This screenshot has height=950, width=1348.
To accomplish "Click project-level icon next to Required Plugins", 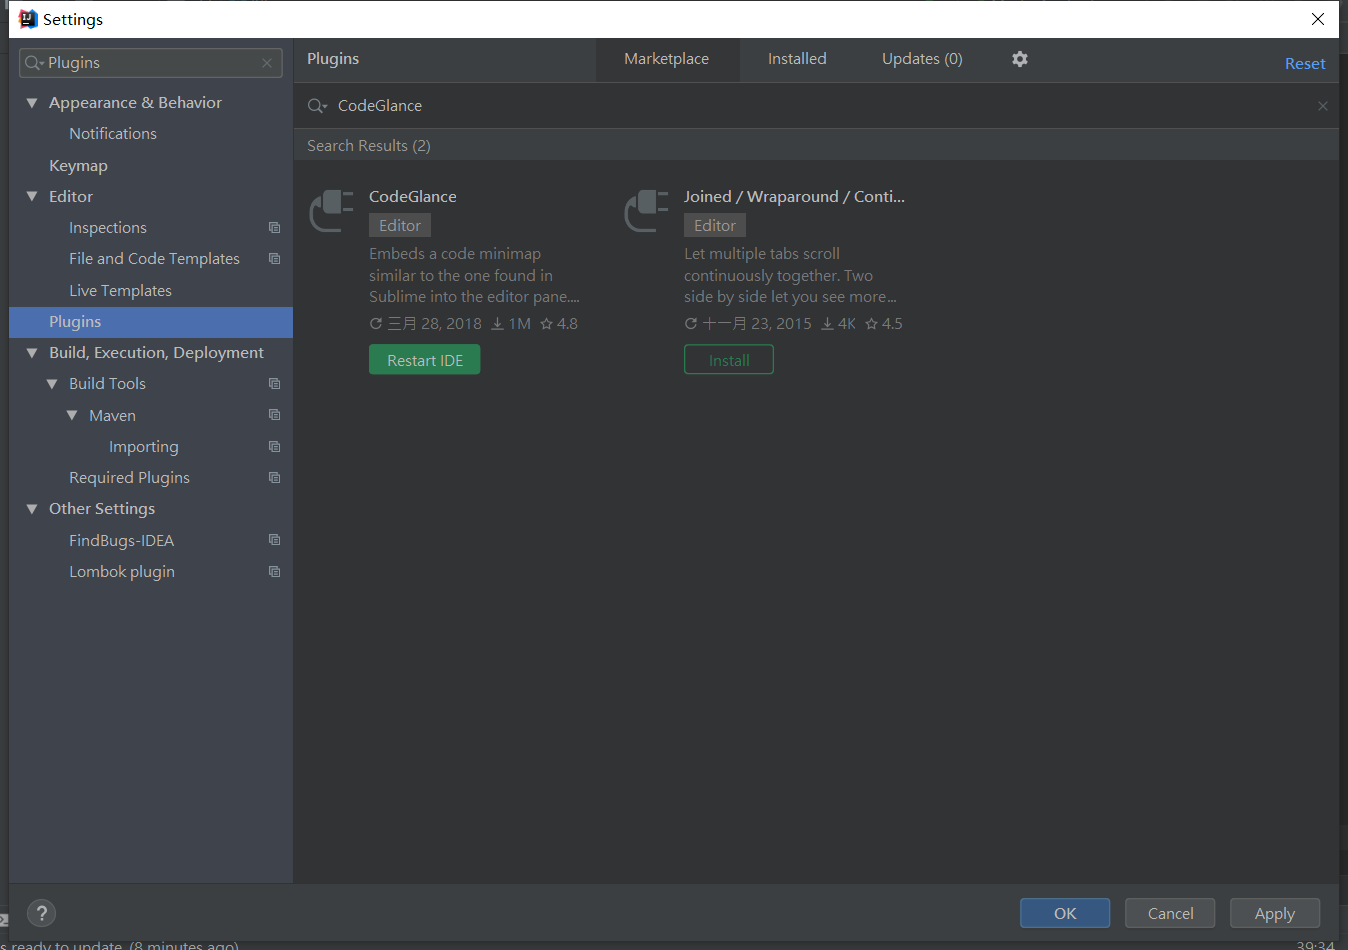I will click(x=274, y=478).
